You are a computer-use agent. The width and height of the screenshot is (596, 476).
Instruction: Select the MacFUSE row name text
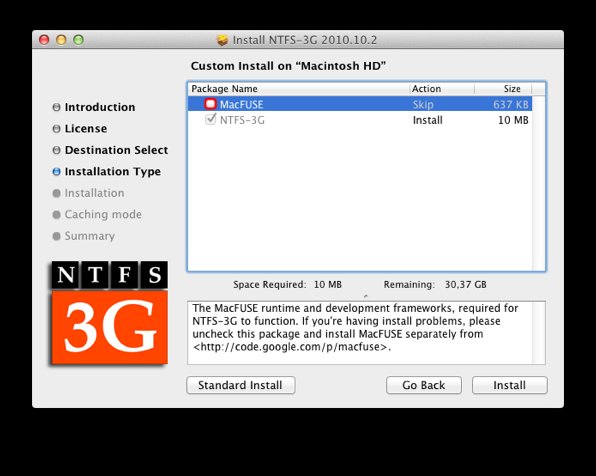(x=241, y=105)
